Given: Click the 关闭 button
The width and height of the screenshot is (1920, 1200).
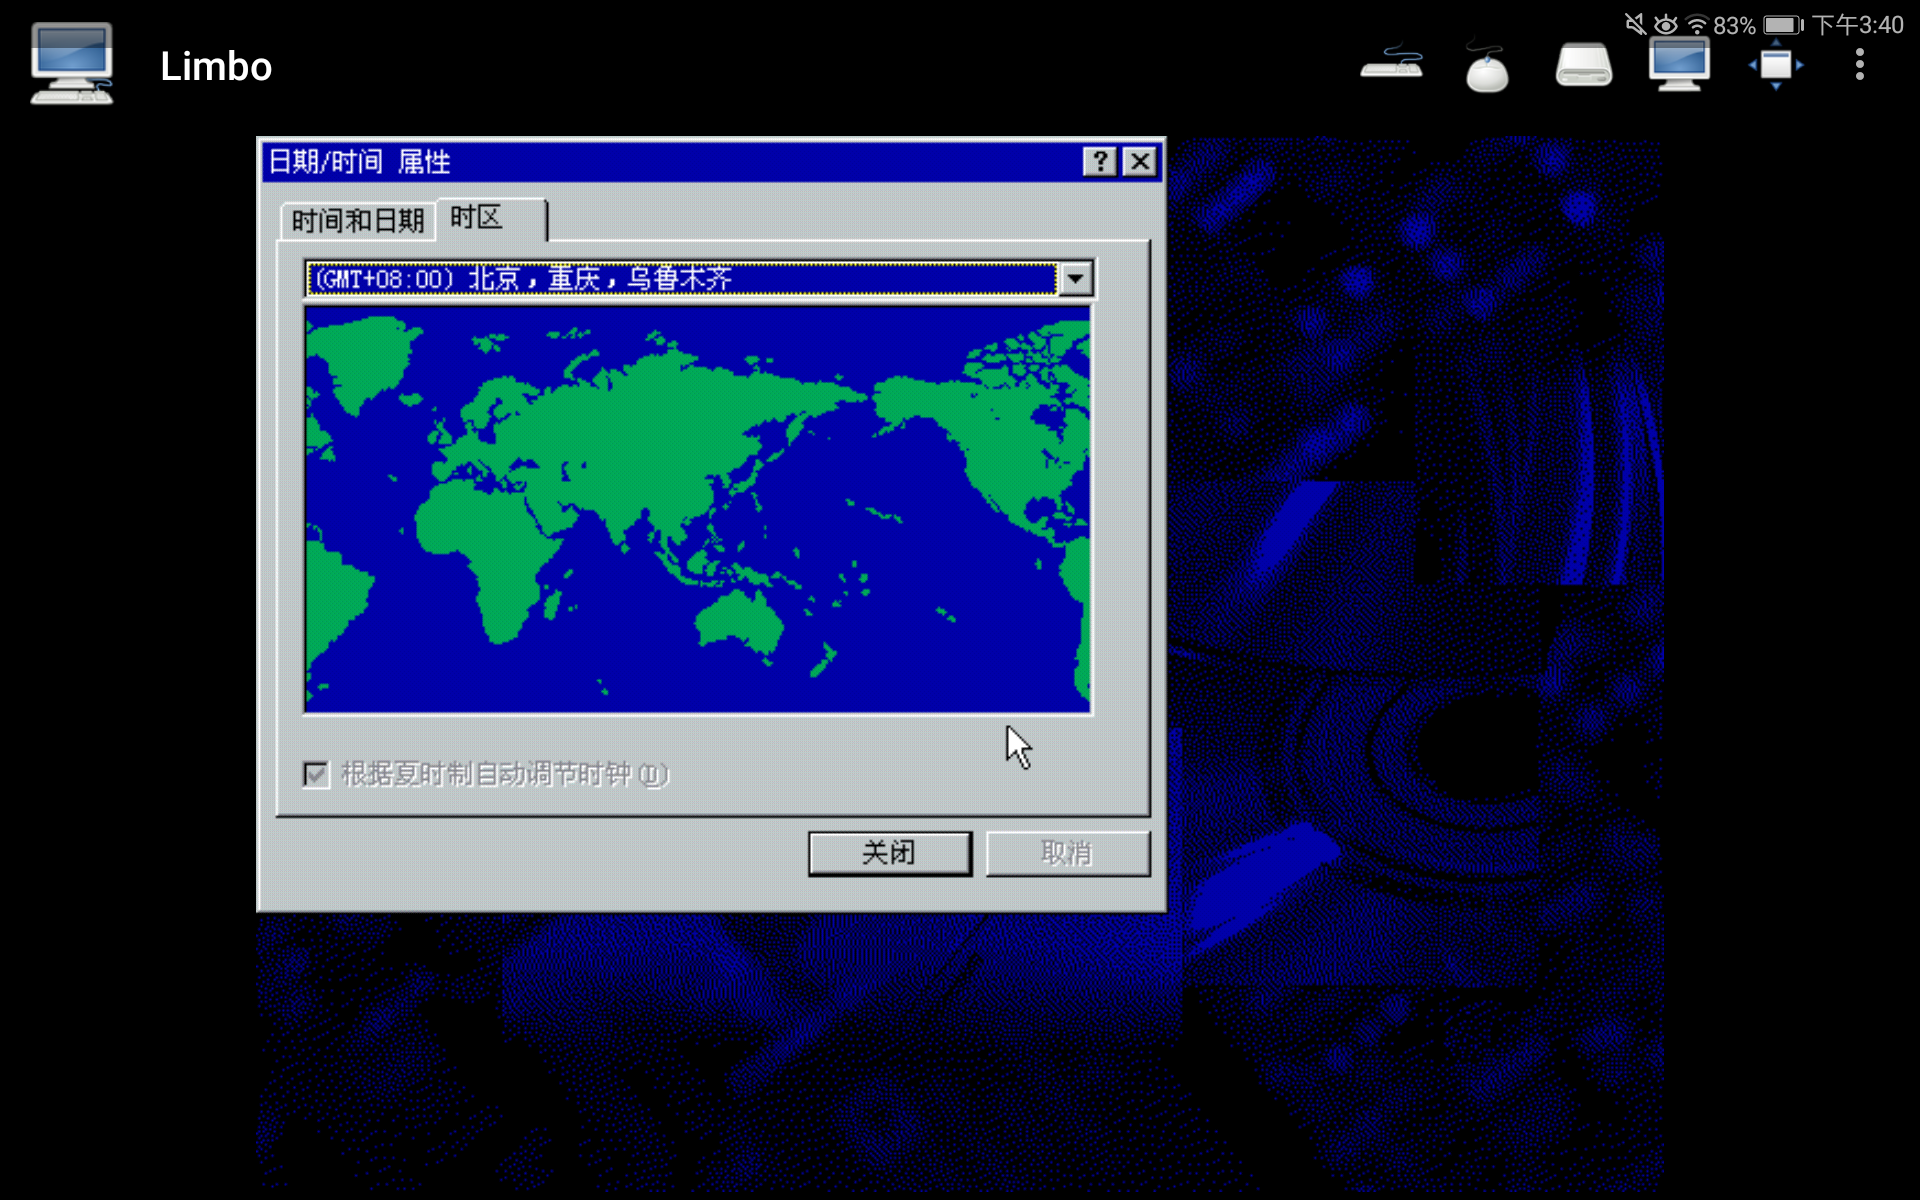Looking at the screenshot, I should click(x=889, y=853).
